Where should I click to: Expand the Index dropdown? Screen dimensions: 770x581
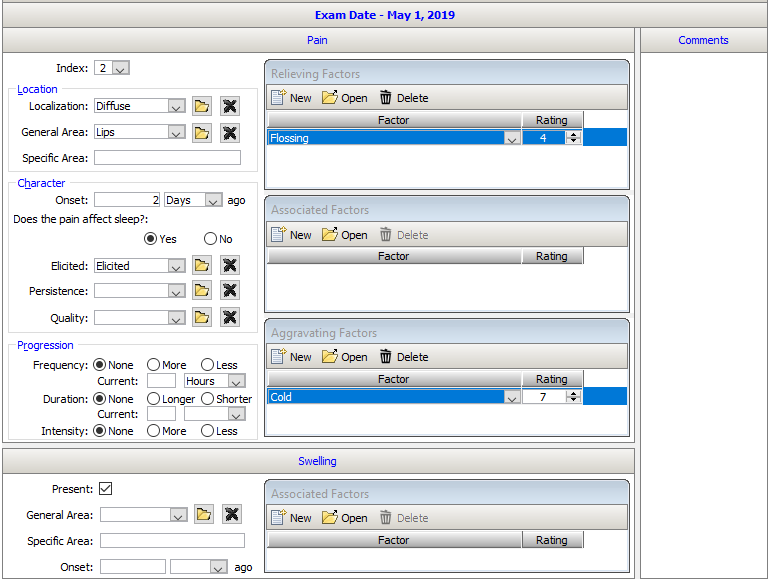tap(121, 69)
